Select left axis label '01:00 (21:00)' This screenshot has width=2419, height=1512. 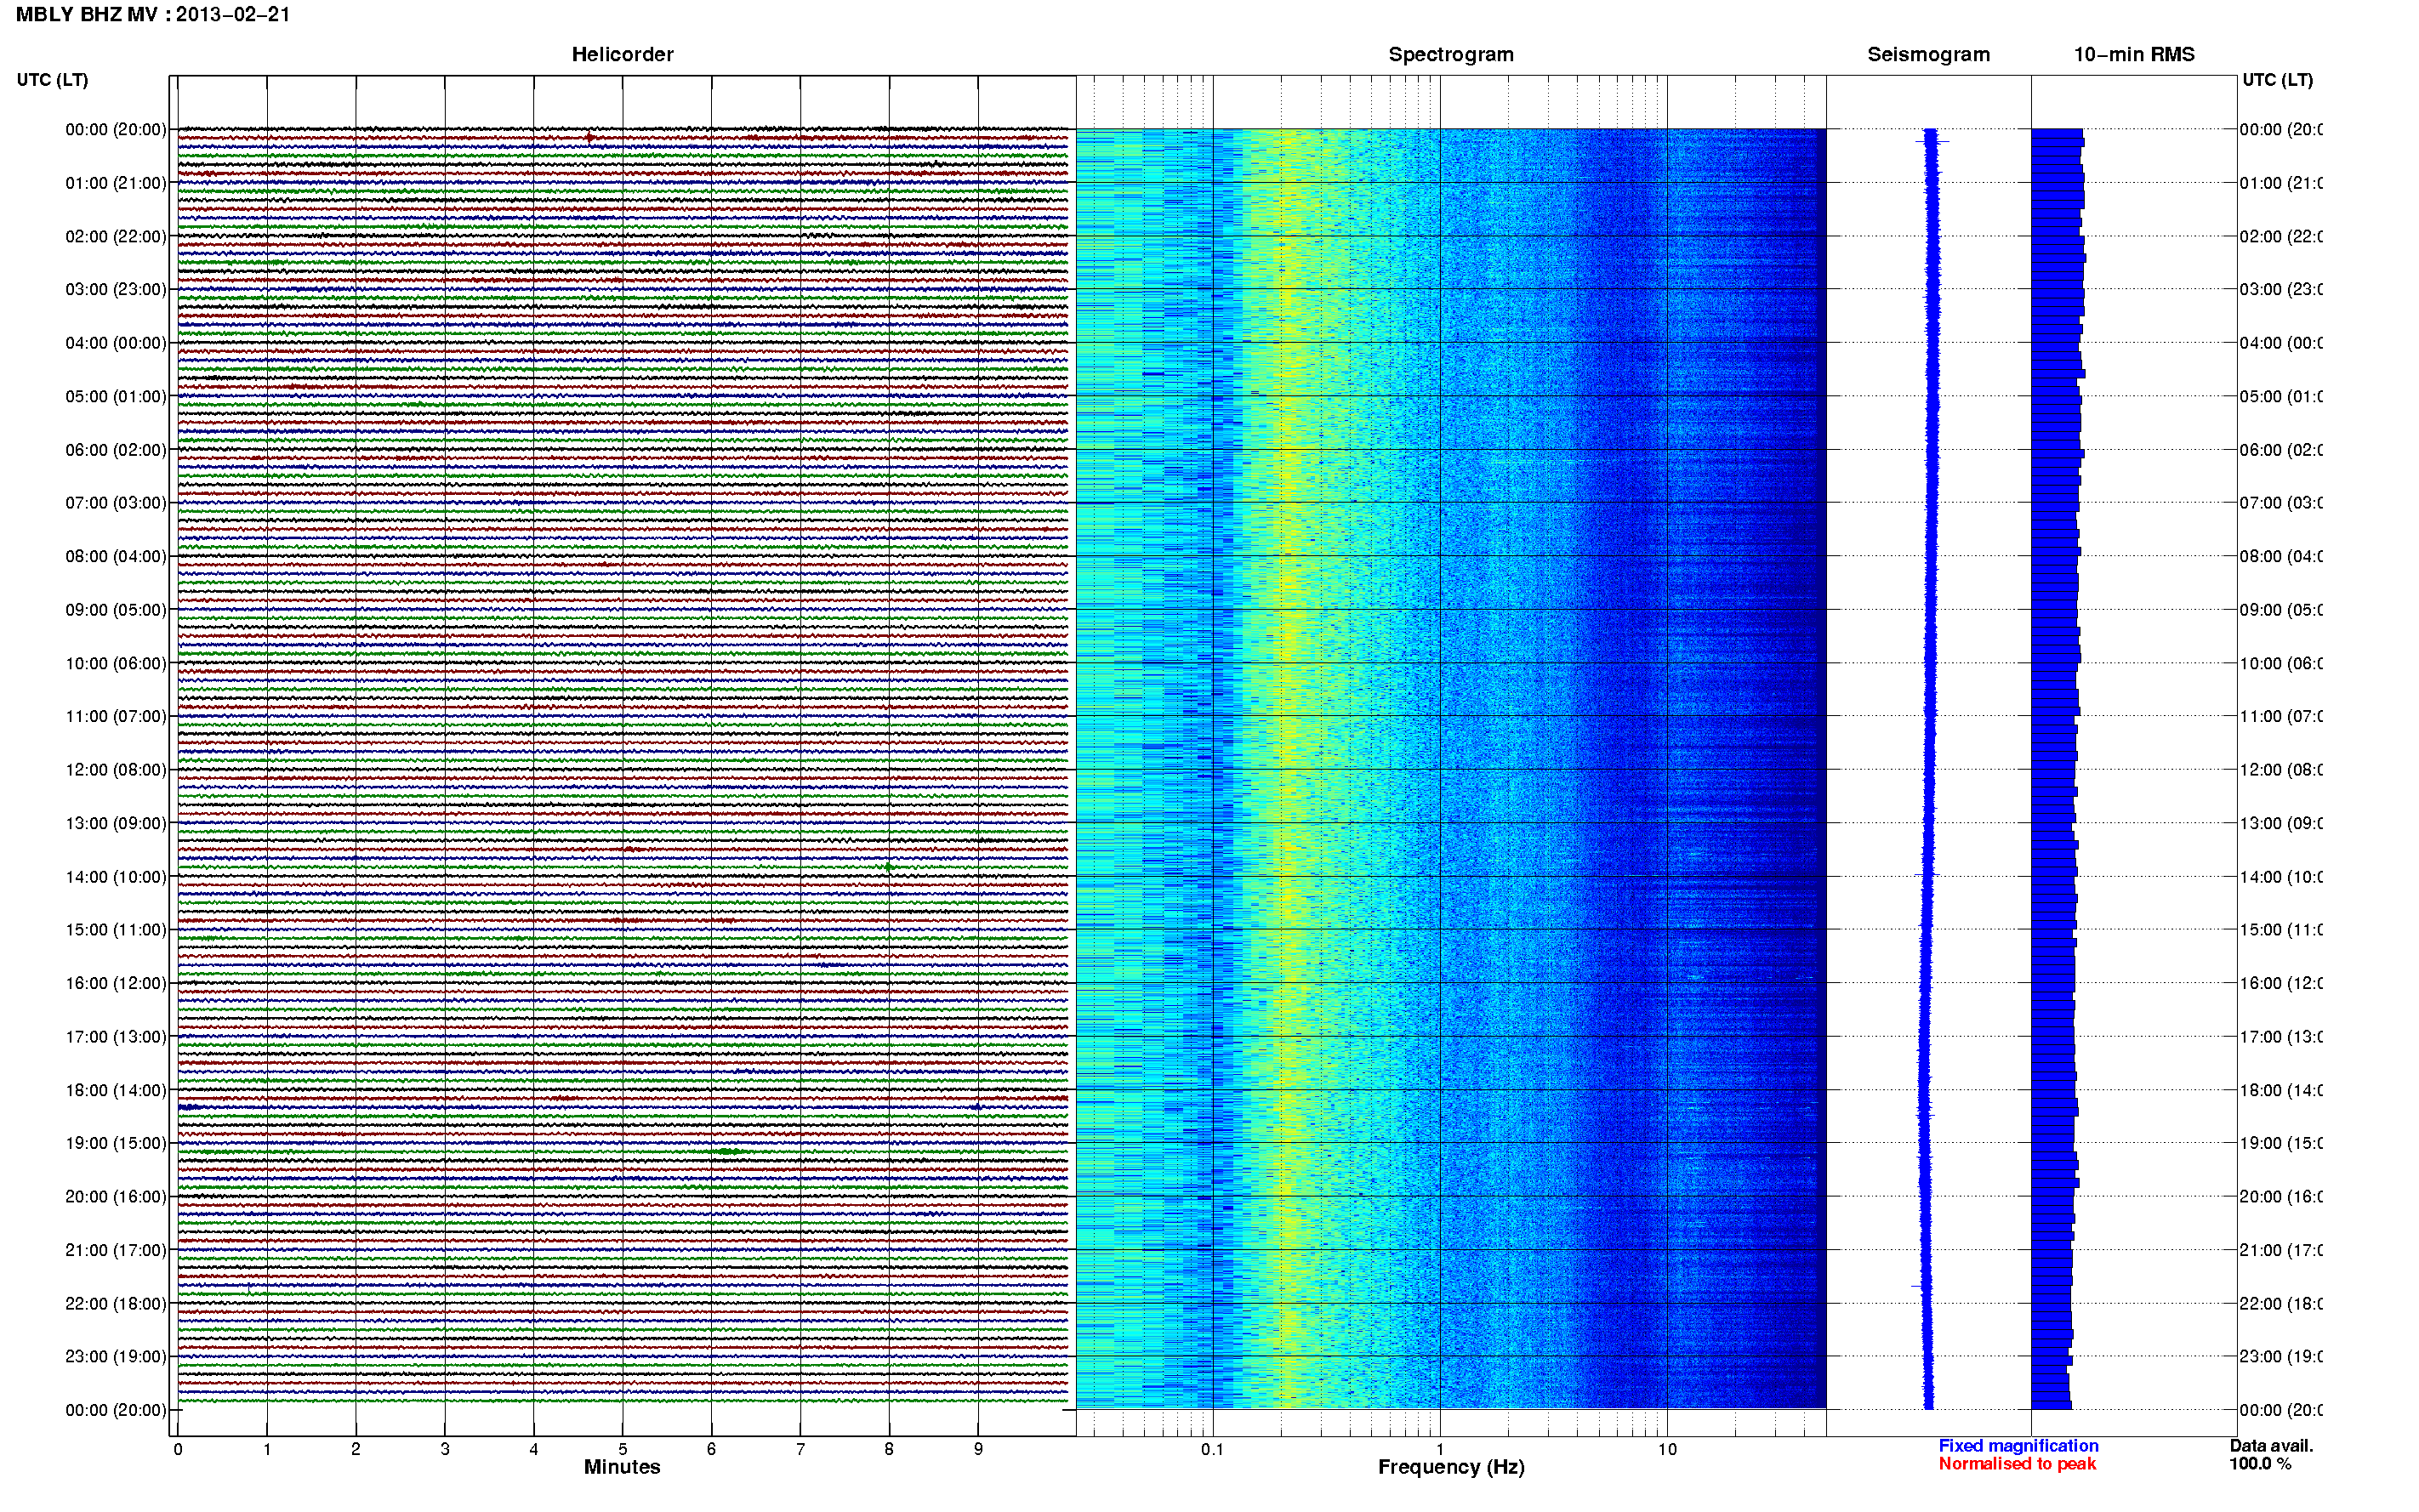click(x=116, y=183)
